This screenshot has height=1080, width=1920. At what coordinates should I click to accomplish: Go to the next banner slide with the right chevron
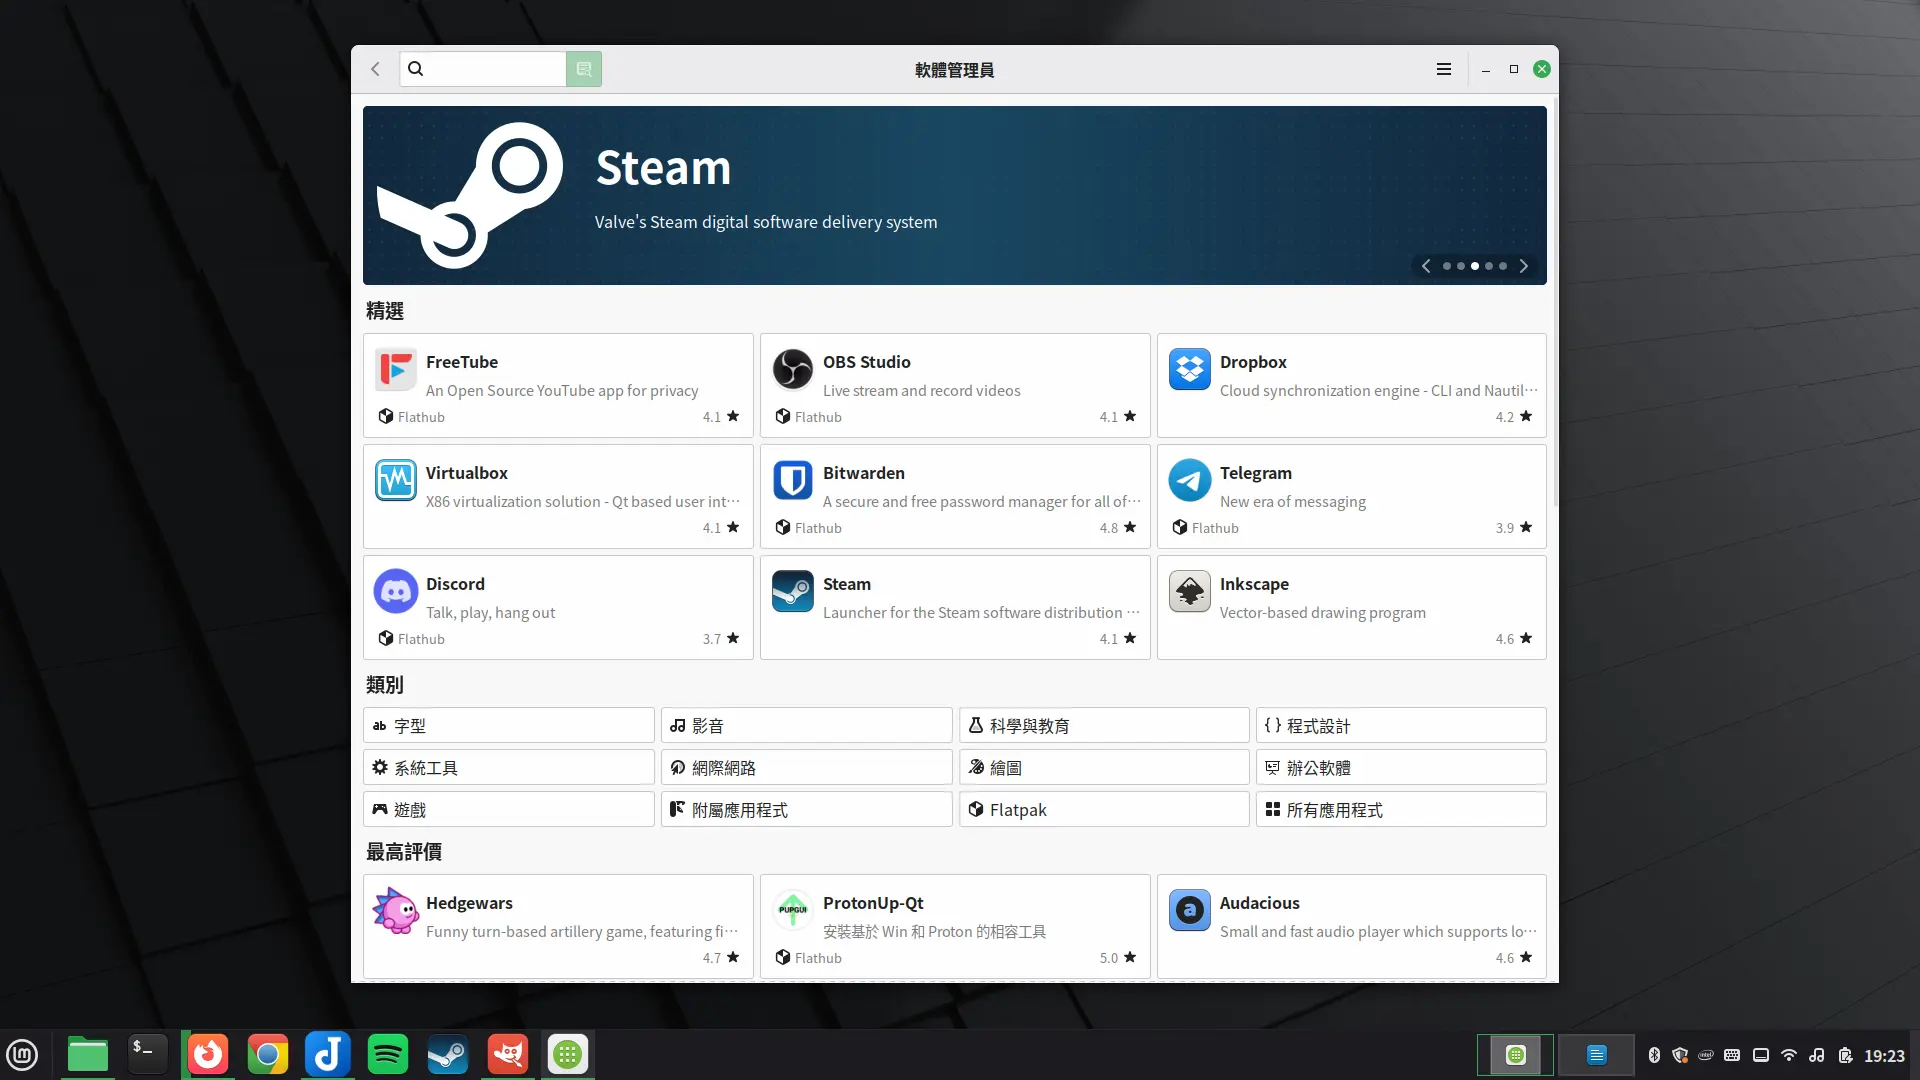(x=1523, y=266)
